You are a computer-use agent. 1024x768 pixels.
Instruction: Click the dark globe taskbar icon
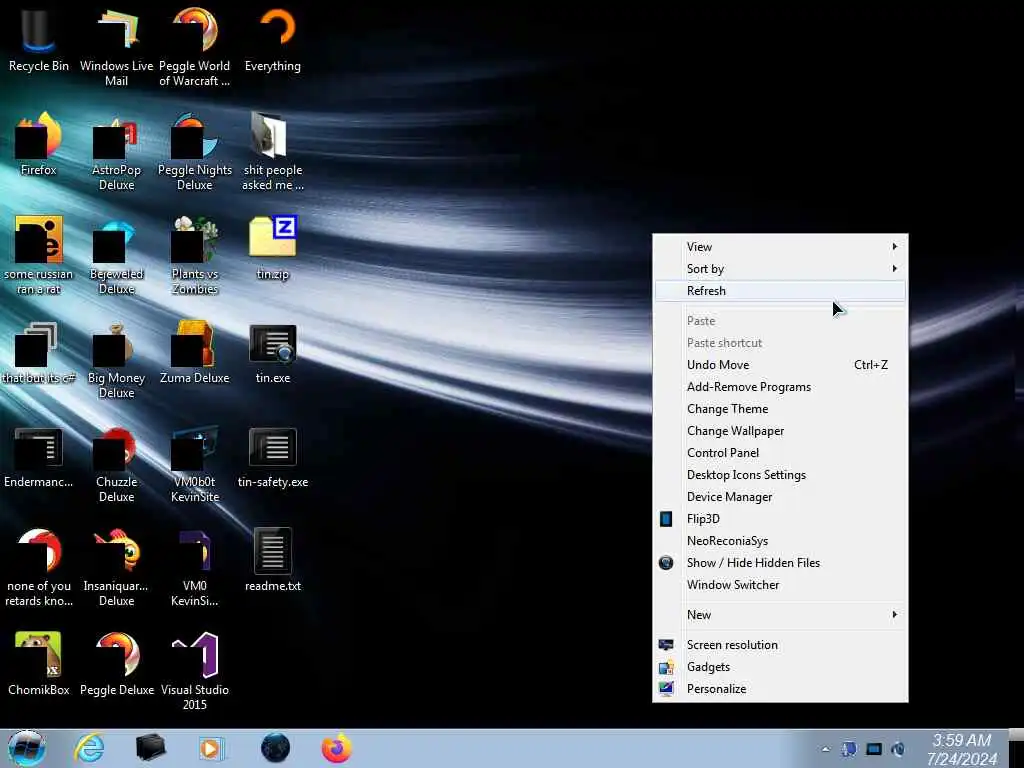(x=275, y=748)
